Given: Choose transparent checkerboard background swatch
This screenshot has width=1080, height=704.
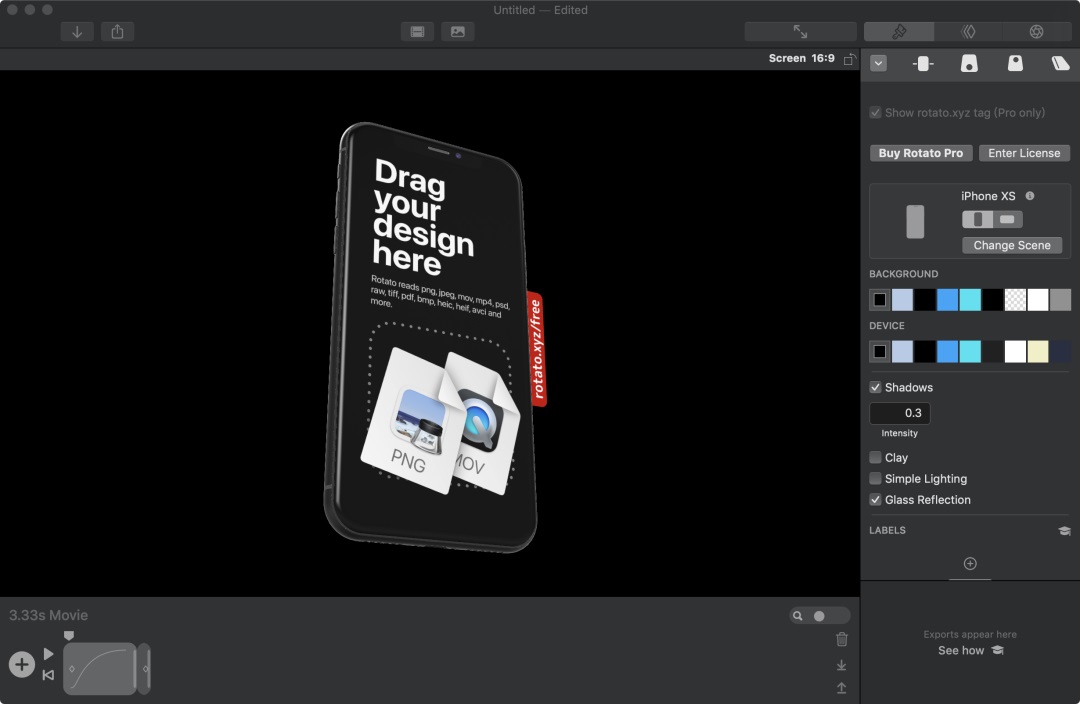Looking at the screenshot, I should pos(1015,300).
